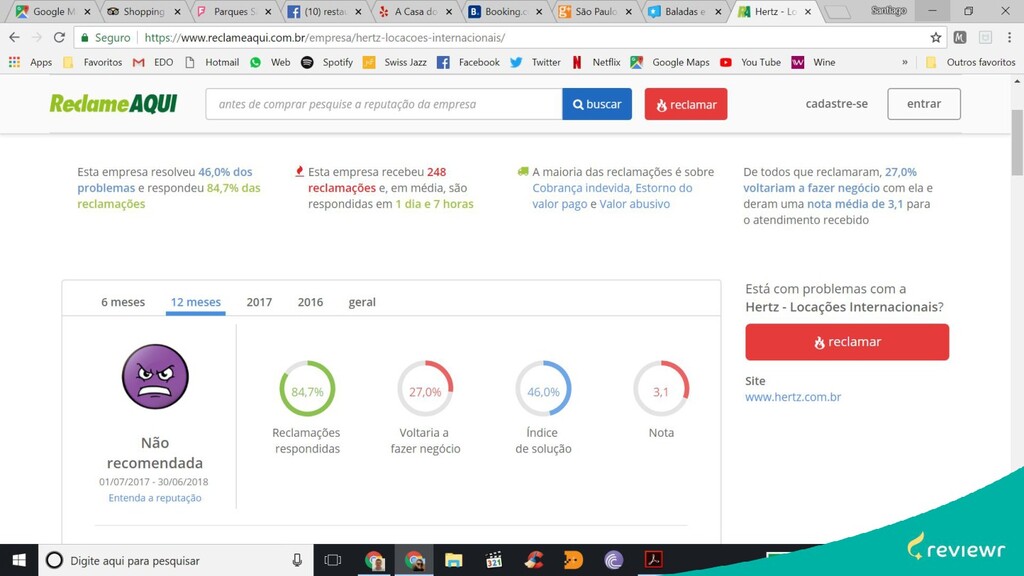Open Outros favoritos bookmark folder
The image size is (1024, 576).
point(970,62)
